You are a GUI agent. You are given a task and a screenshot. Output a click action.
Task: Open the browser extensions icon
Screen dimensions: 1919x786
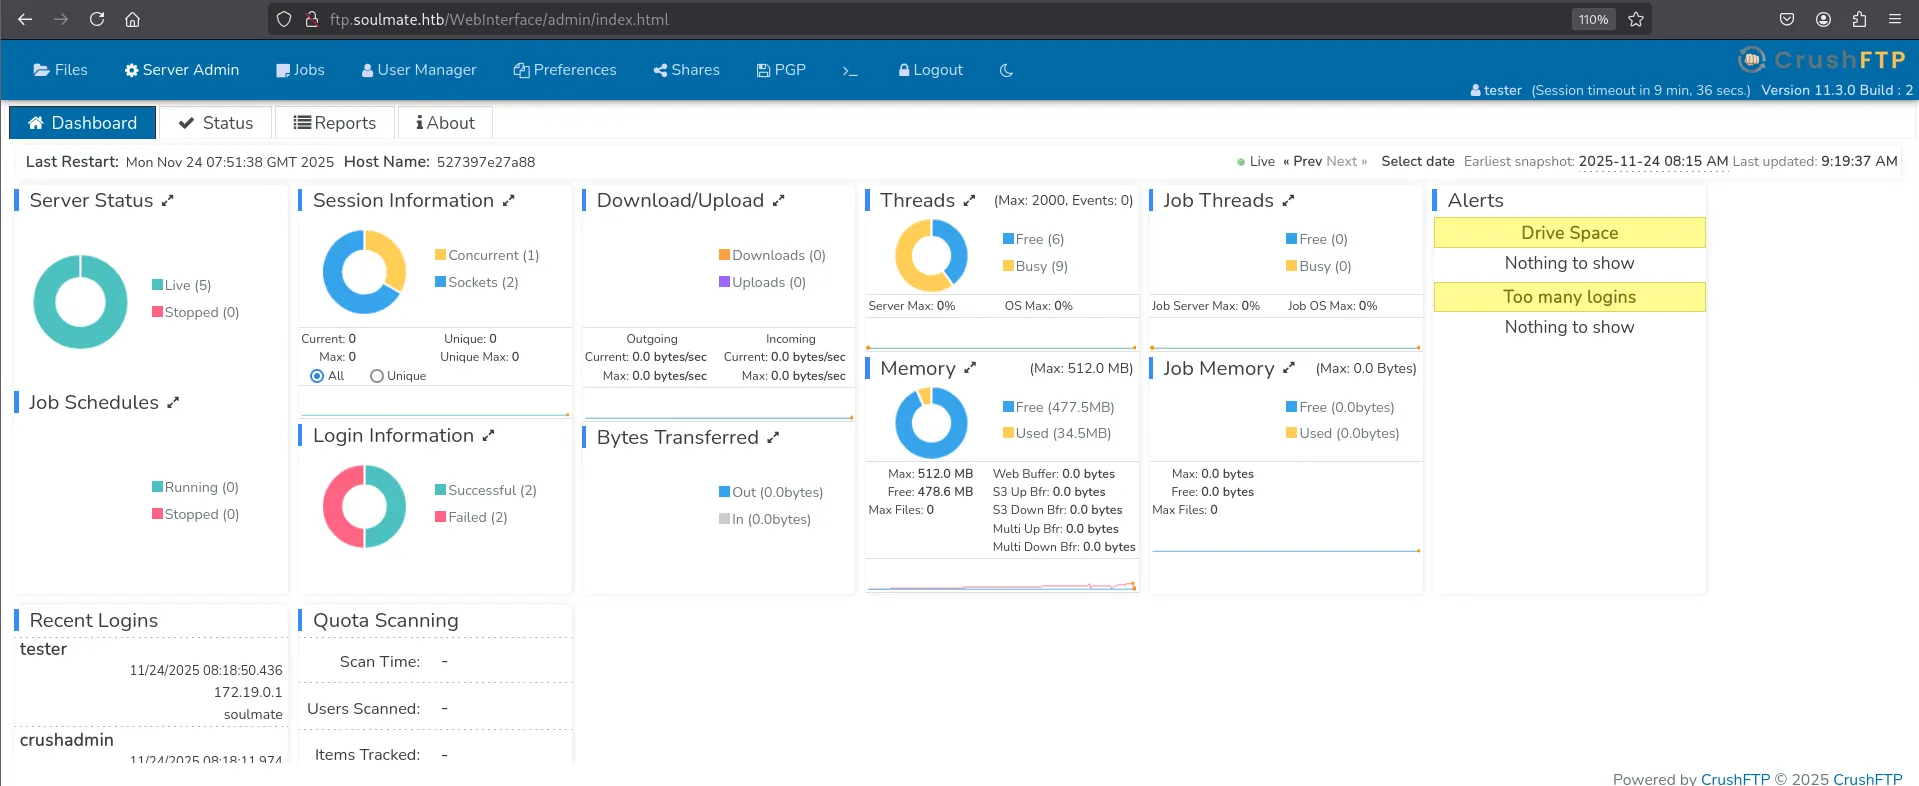click(x=1859, y=19)
